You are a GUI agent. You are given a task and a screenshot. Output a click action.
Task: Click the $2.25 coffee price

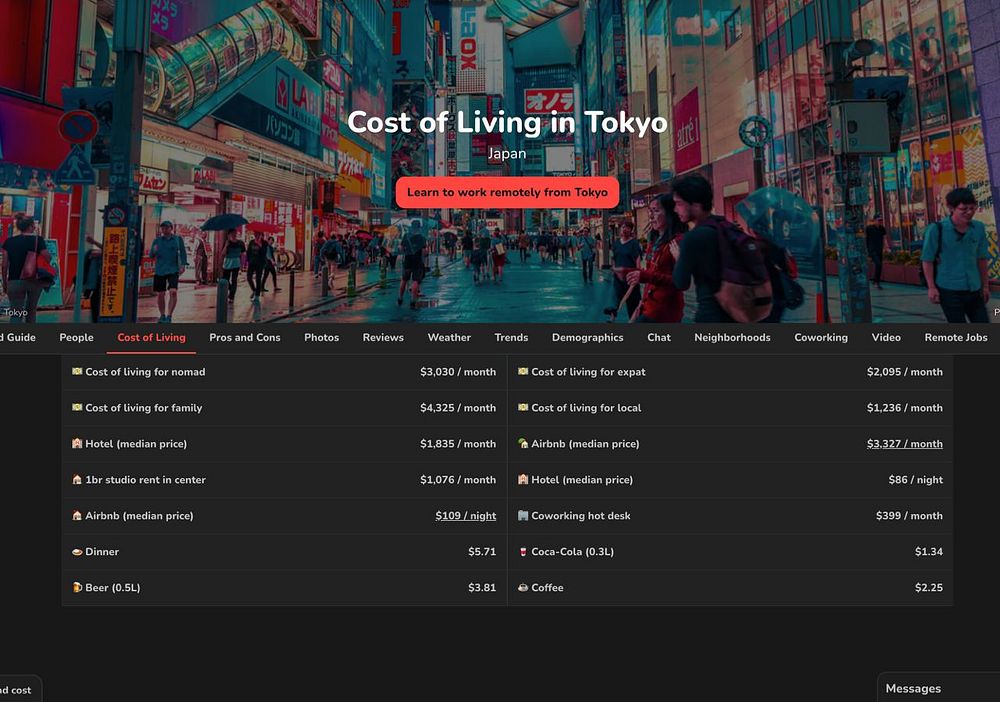929,587
